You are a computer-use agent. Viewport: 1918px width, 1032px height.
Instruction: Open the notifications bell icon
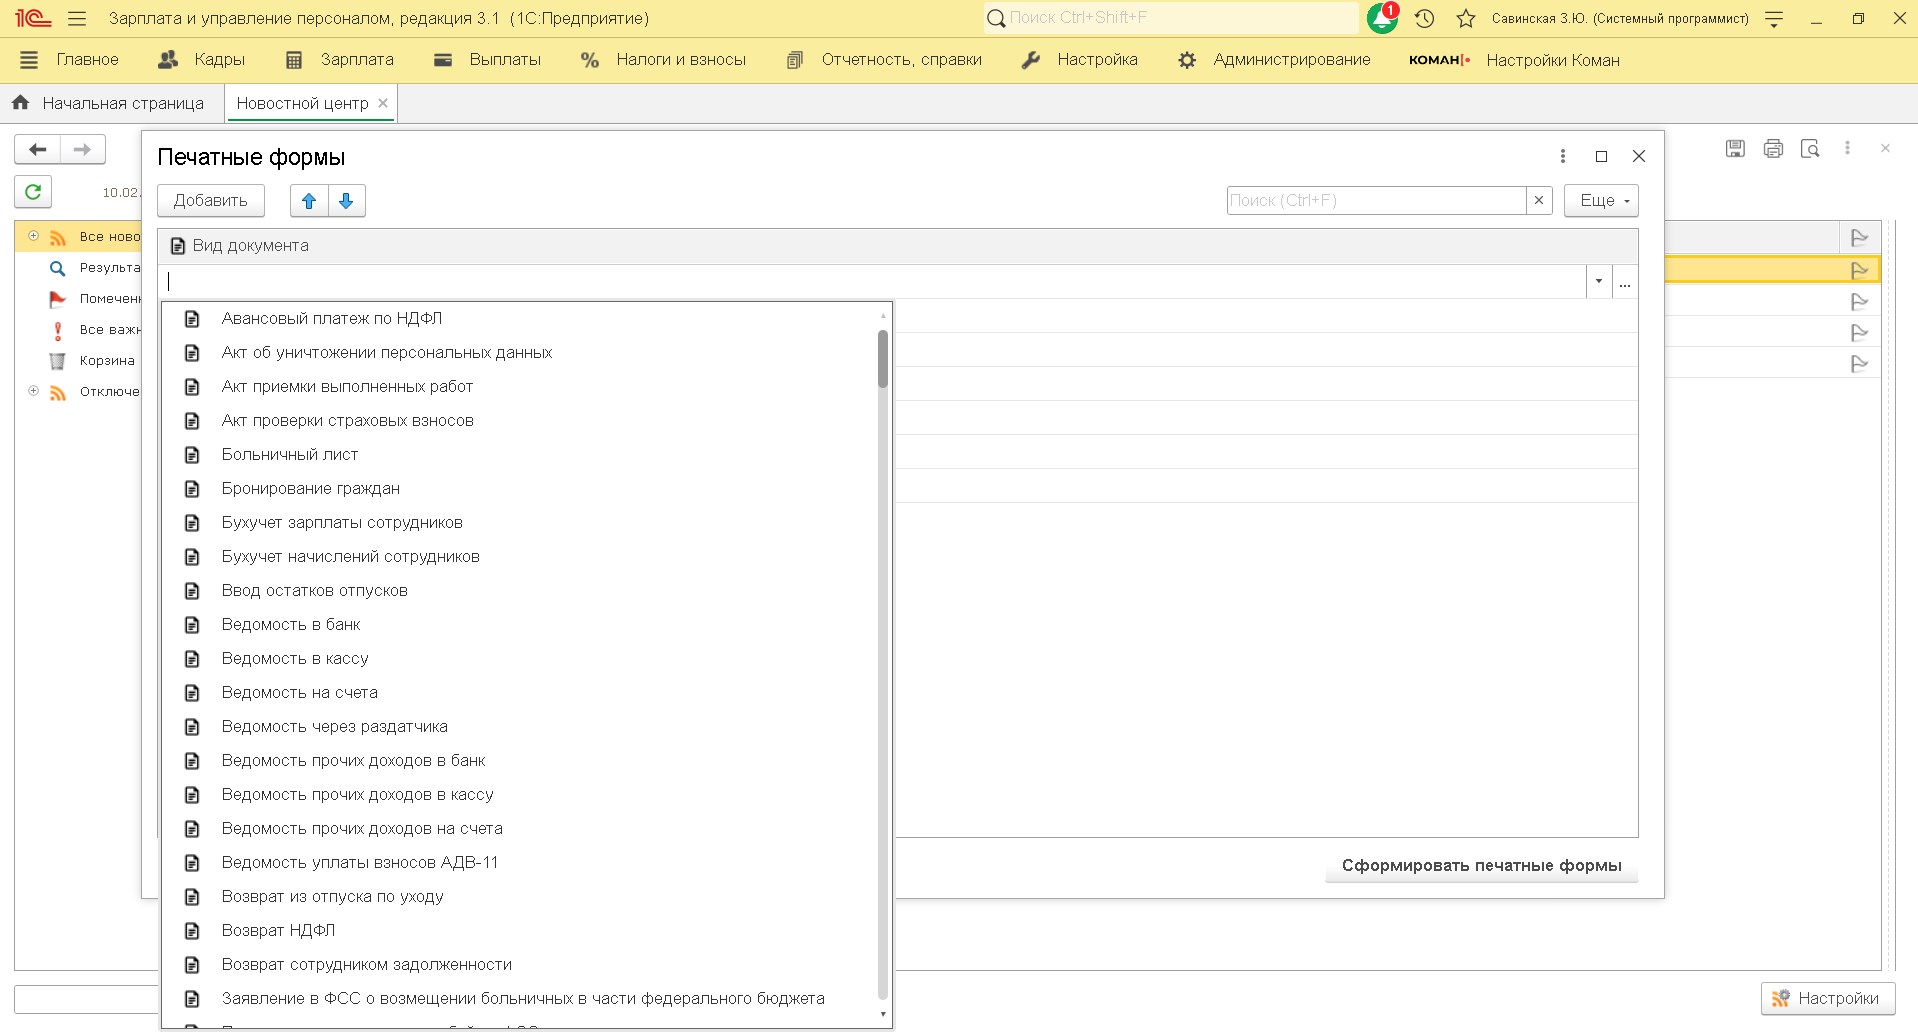click(1382, 18)
